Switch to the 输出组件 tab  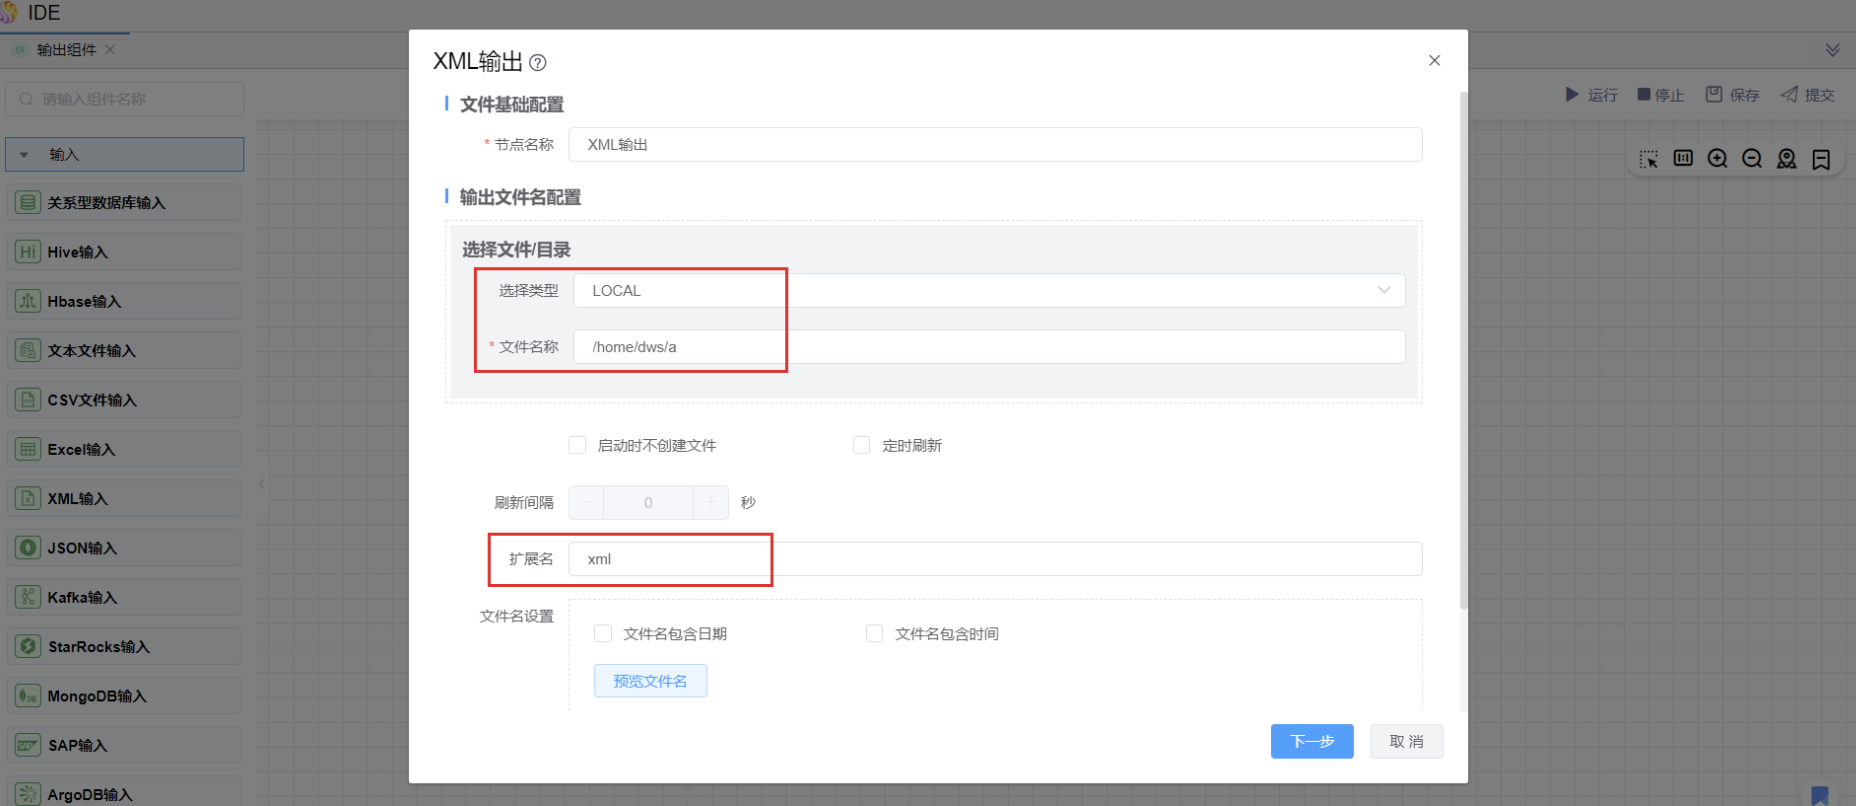(66, 50)
